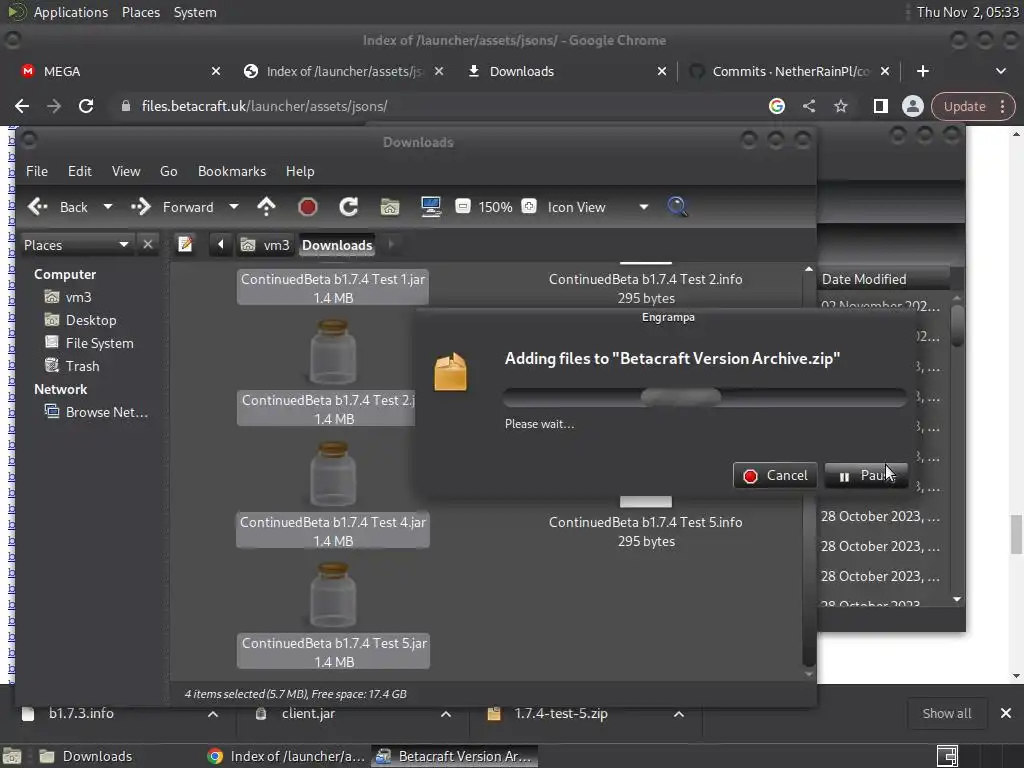Open the Bookmarks menu
Image resolution: width=1024 pixels, height=768 pixels.
tap(232, 171)
